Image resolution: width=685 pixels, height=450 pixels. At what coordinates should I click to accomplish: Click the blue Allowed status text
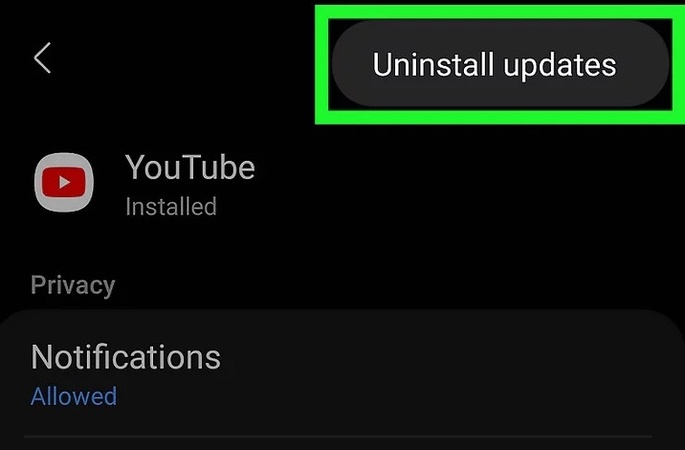73,396
